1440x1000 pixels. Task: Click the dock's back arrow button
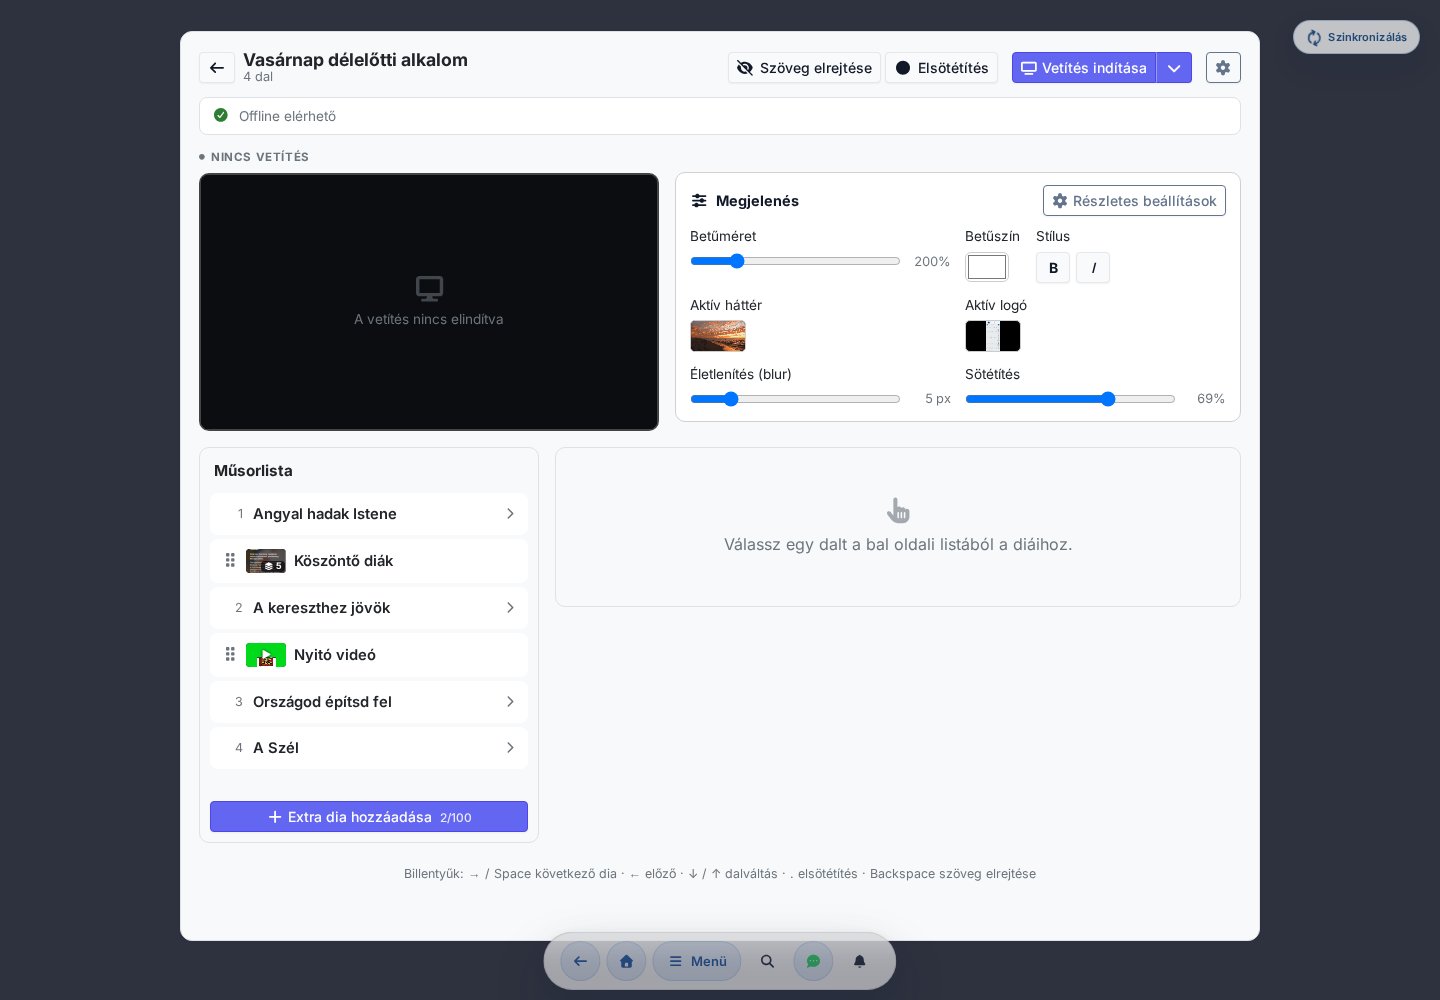pos(580,961)
